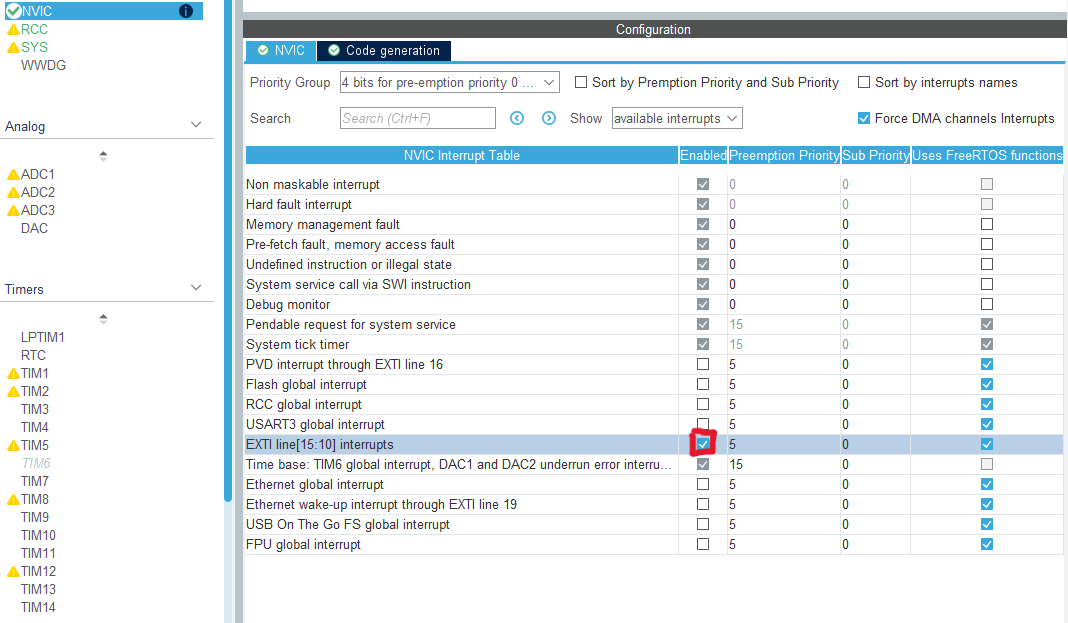1068x623 pixels.
Task: Select the Ethernet wake-up interrupt row name
Action: click(381, 505)
